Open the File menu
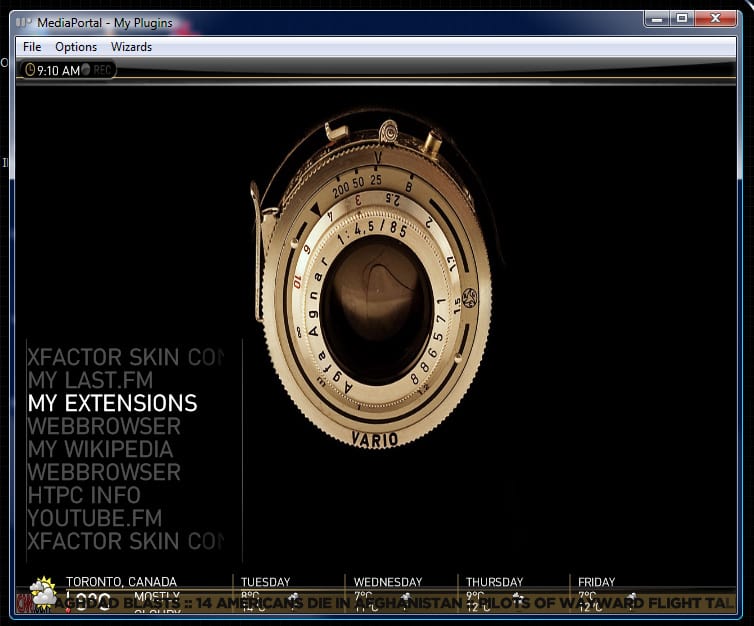754x626 pixels. click(x=32, y=47)
